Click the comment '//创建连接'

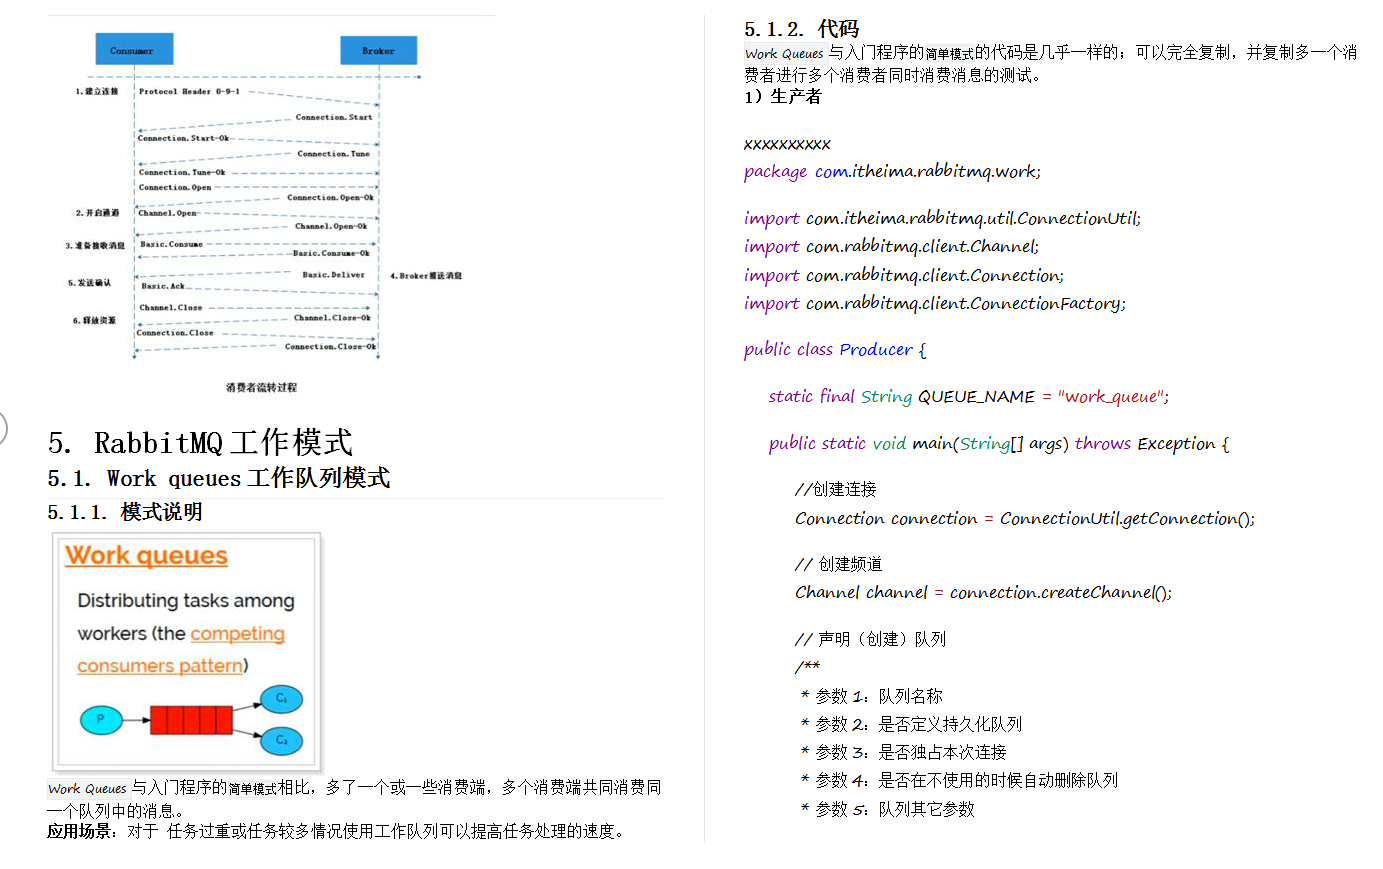pos(836,489)
